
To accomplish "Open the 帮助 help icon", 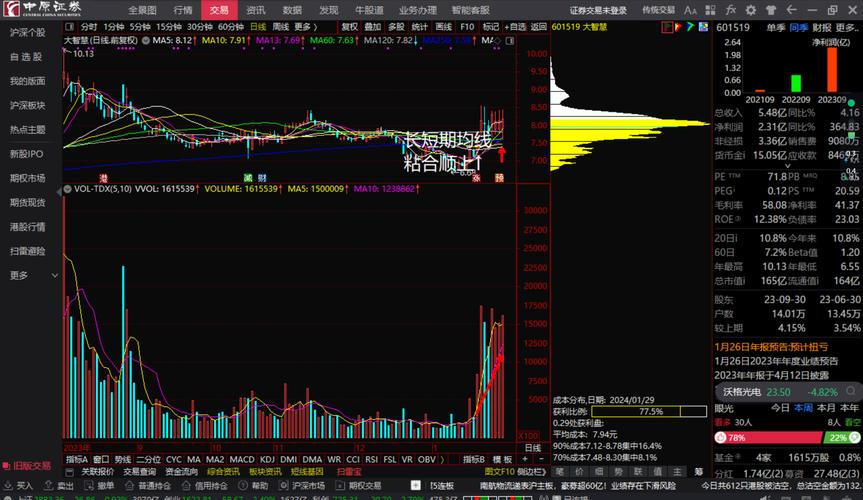I will (253, 486).
